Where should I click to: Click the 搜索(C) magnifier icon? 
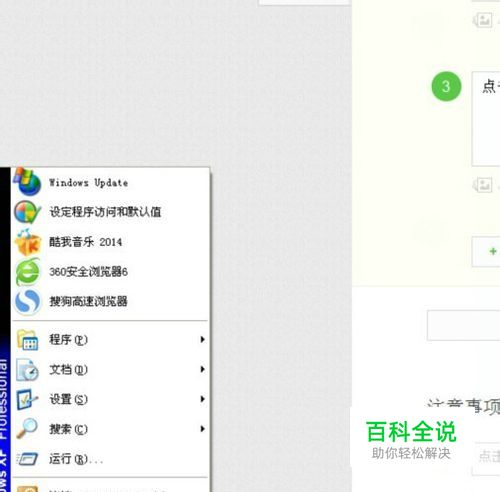(27, 428)
